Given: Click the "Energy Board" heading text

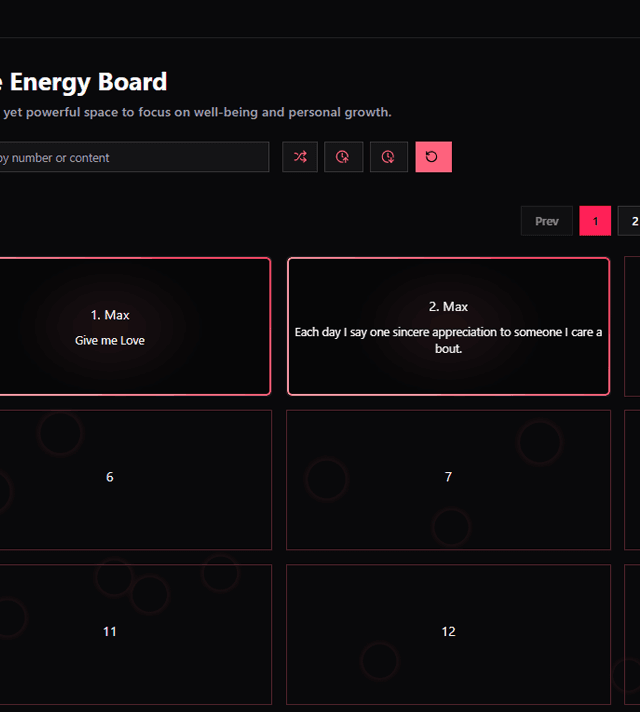Looking at the screenshot, I should click(x=88, y=83).
